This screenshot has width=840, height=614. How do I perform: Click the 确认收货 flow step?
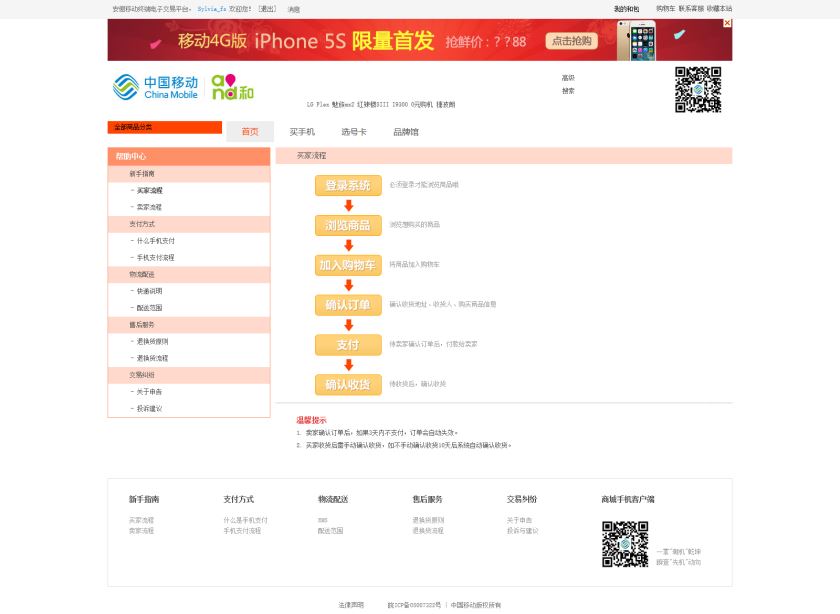pos(348,384)
